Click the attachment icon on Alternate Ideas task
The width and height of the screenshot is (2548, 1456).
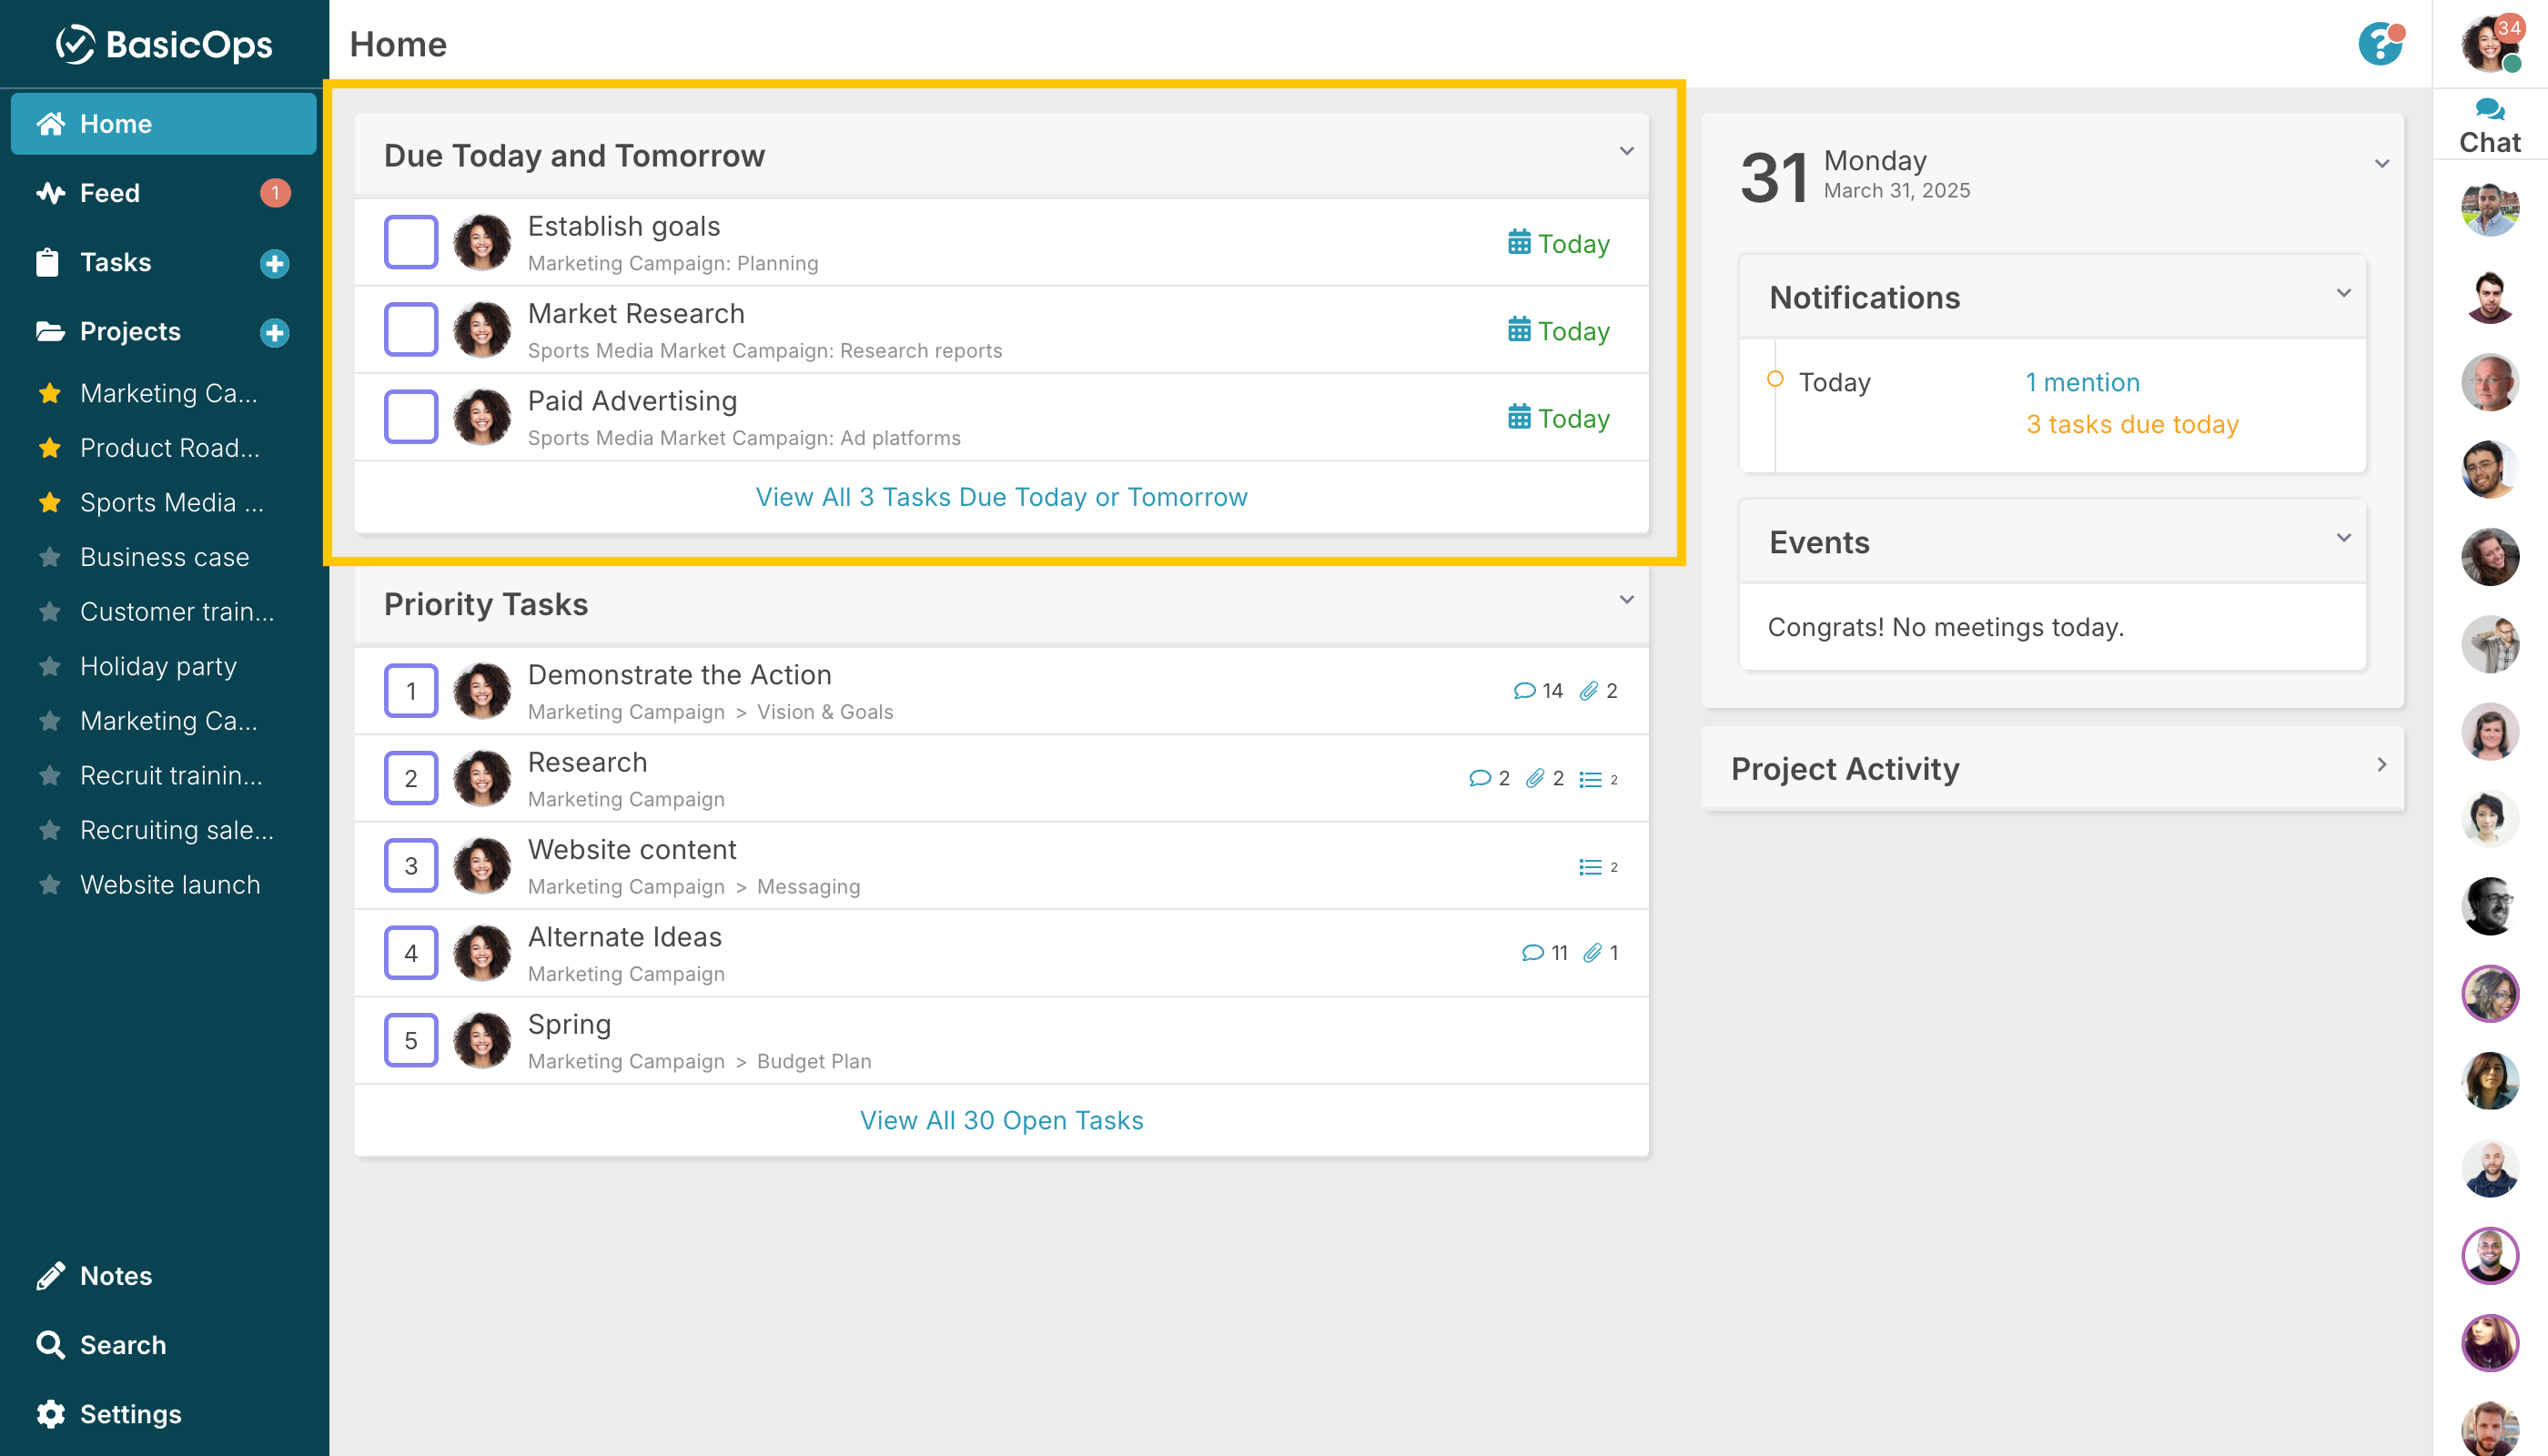[1592, 953]
